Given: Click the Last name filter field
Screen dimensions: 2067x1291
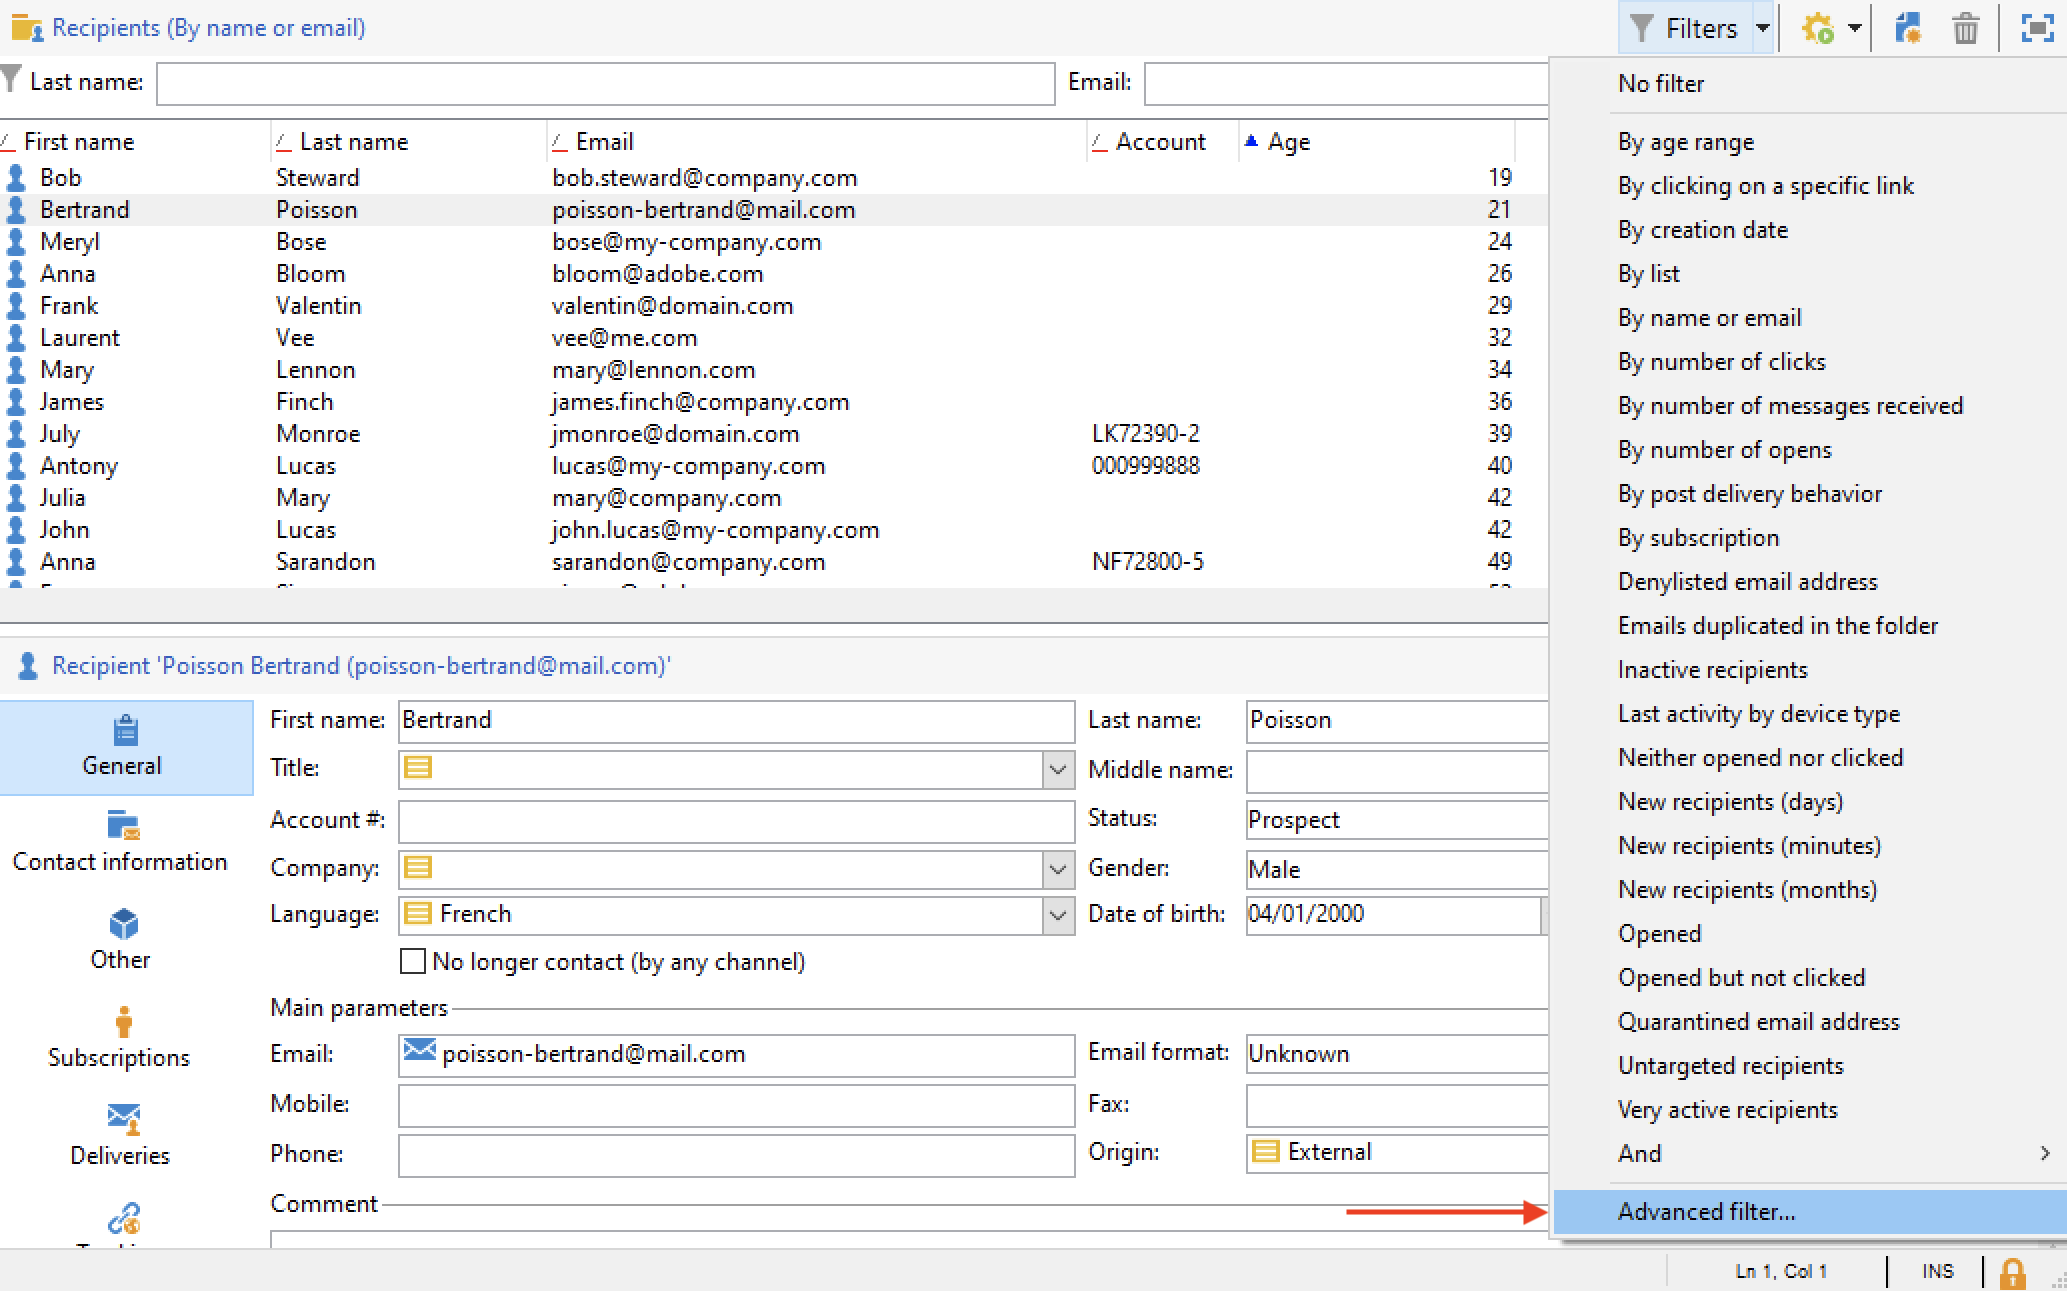Looking at the screenshot, I should pos(605,84).
